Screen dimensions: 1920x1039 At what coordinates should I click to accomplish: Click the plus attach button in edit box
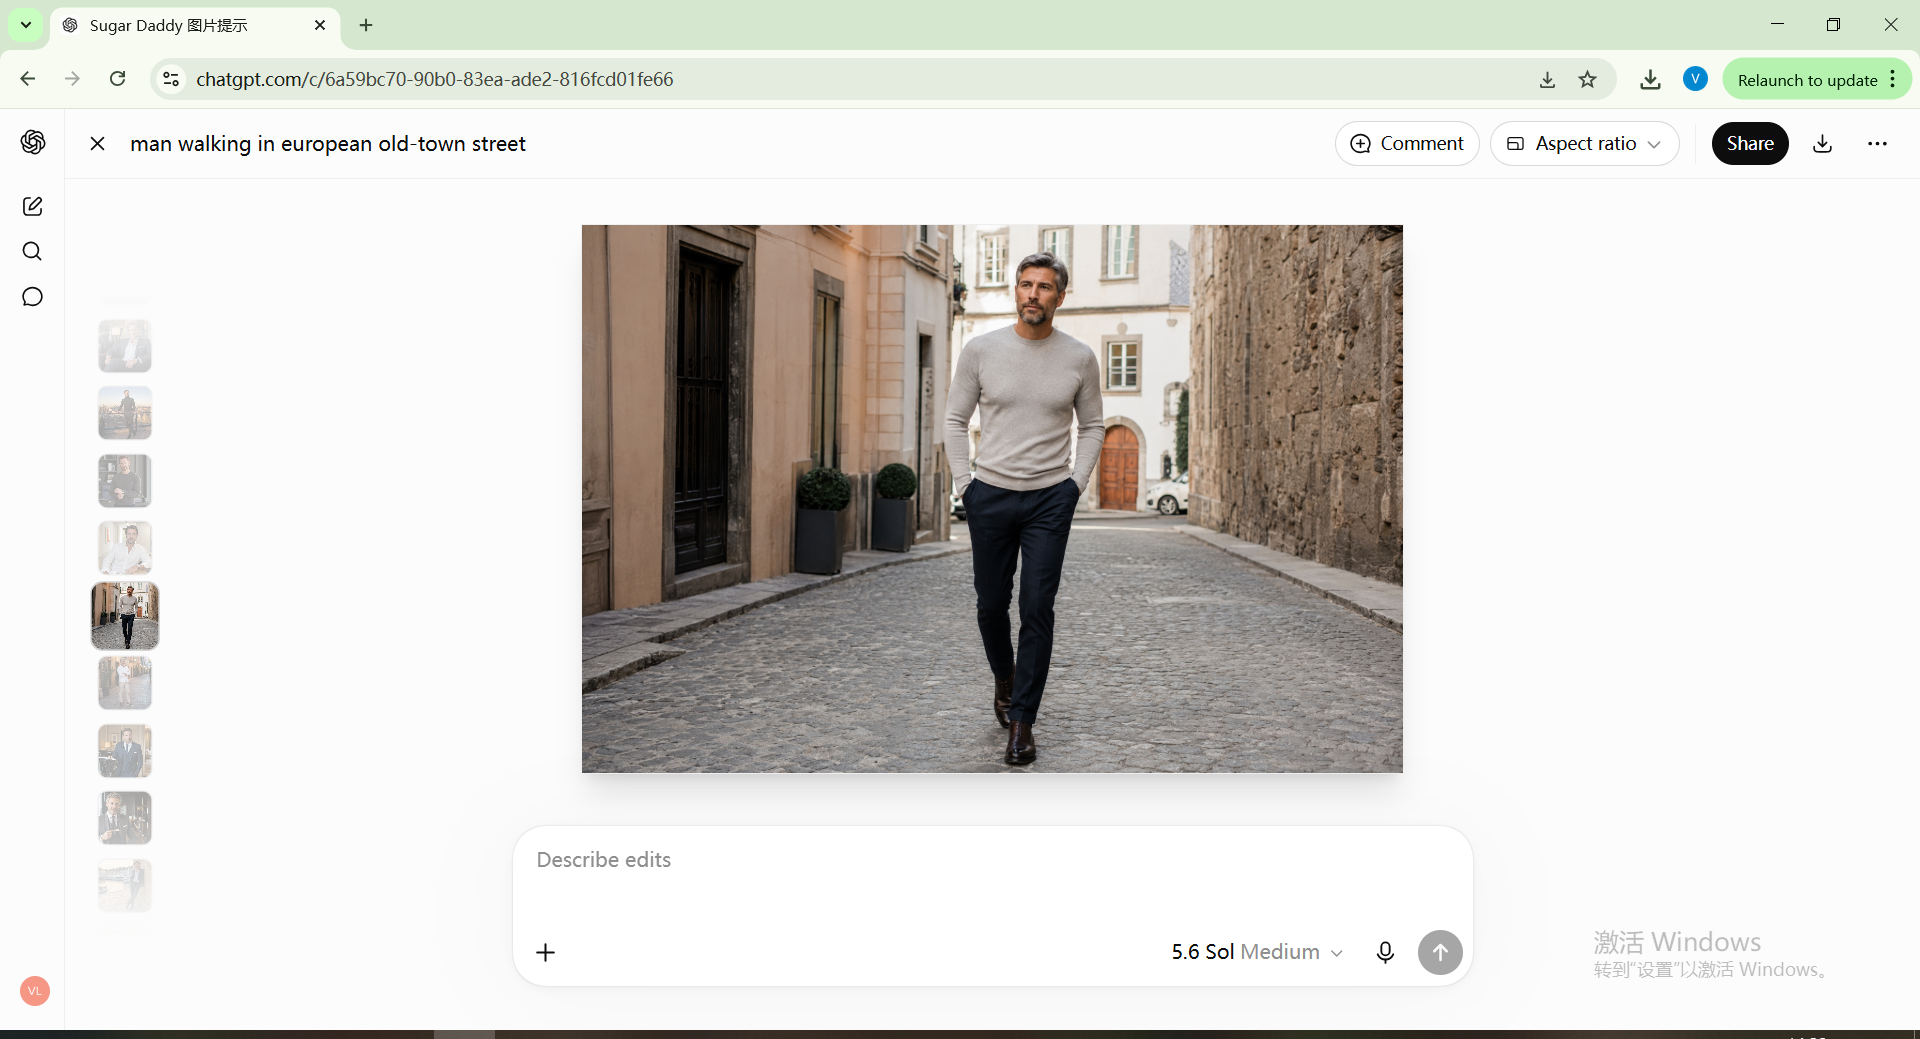(x=545, y=952)
